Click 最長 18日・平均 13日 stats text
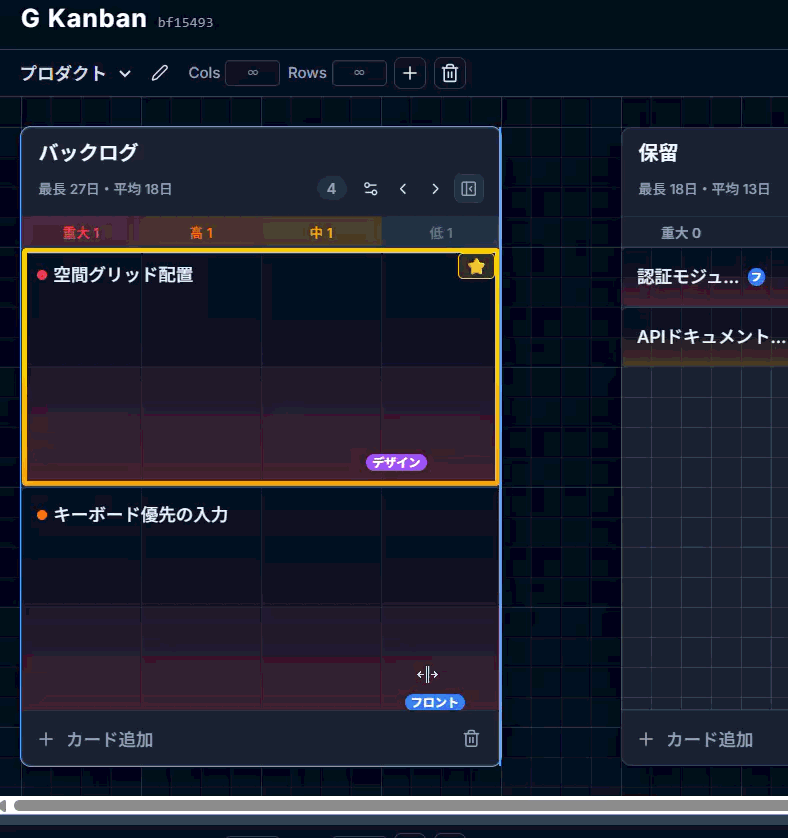This screenshot has height=838, width=788. tap(704, 189)
